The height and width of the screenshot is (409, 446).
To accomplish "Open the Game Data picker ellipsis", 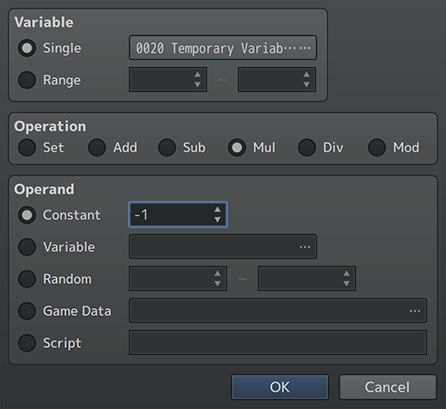I will pos(415,311).
